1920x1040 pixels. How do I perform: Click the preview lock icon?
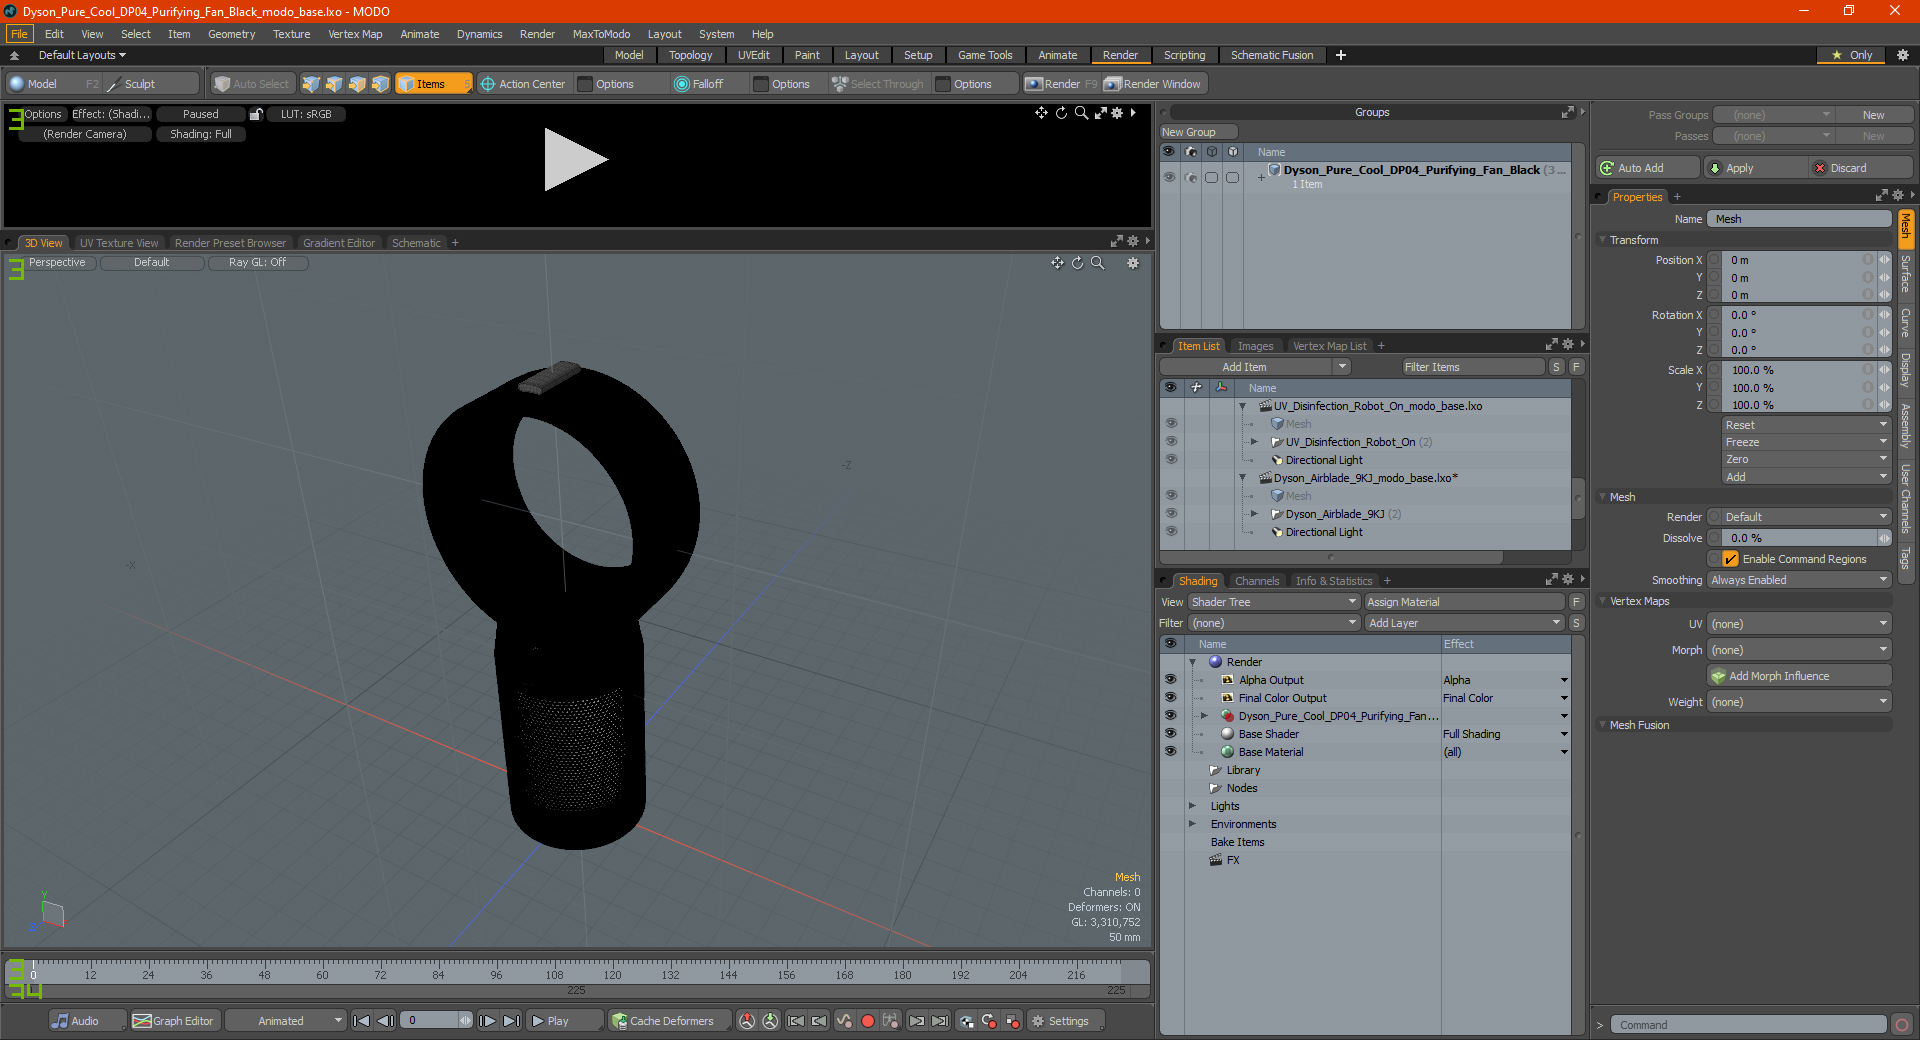(x=256, y=114)
